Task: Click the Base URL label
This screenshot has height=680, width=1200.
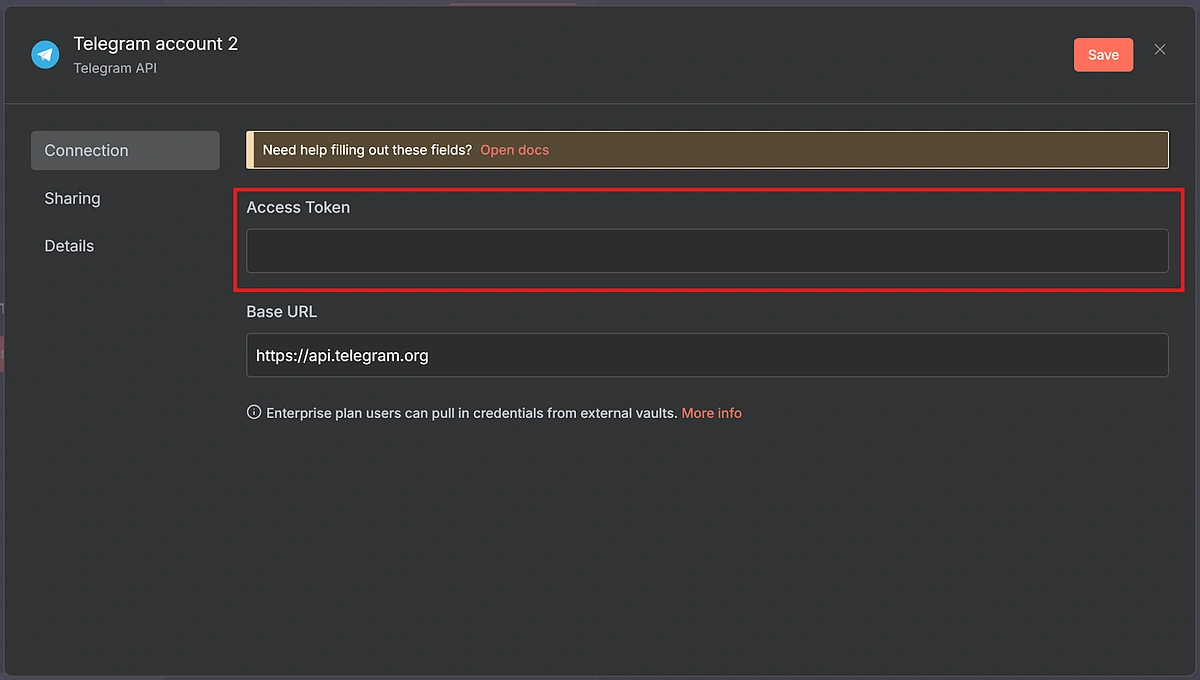Action: pos(282,311)
